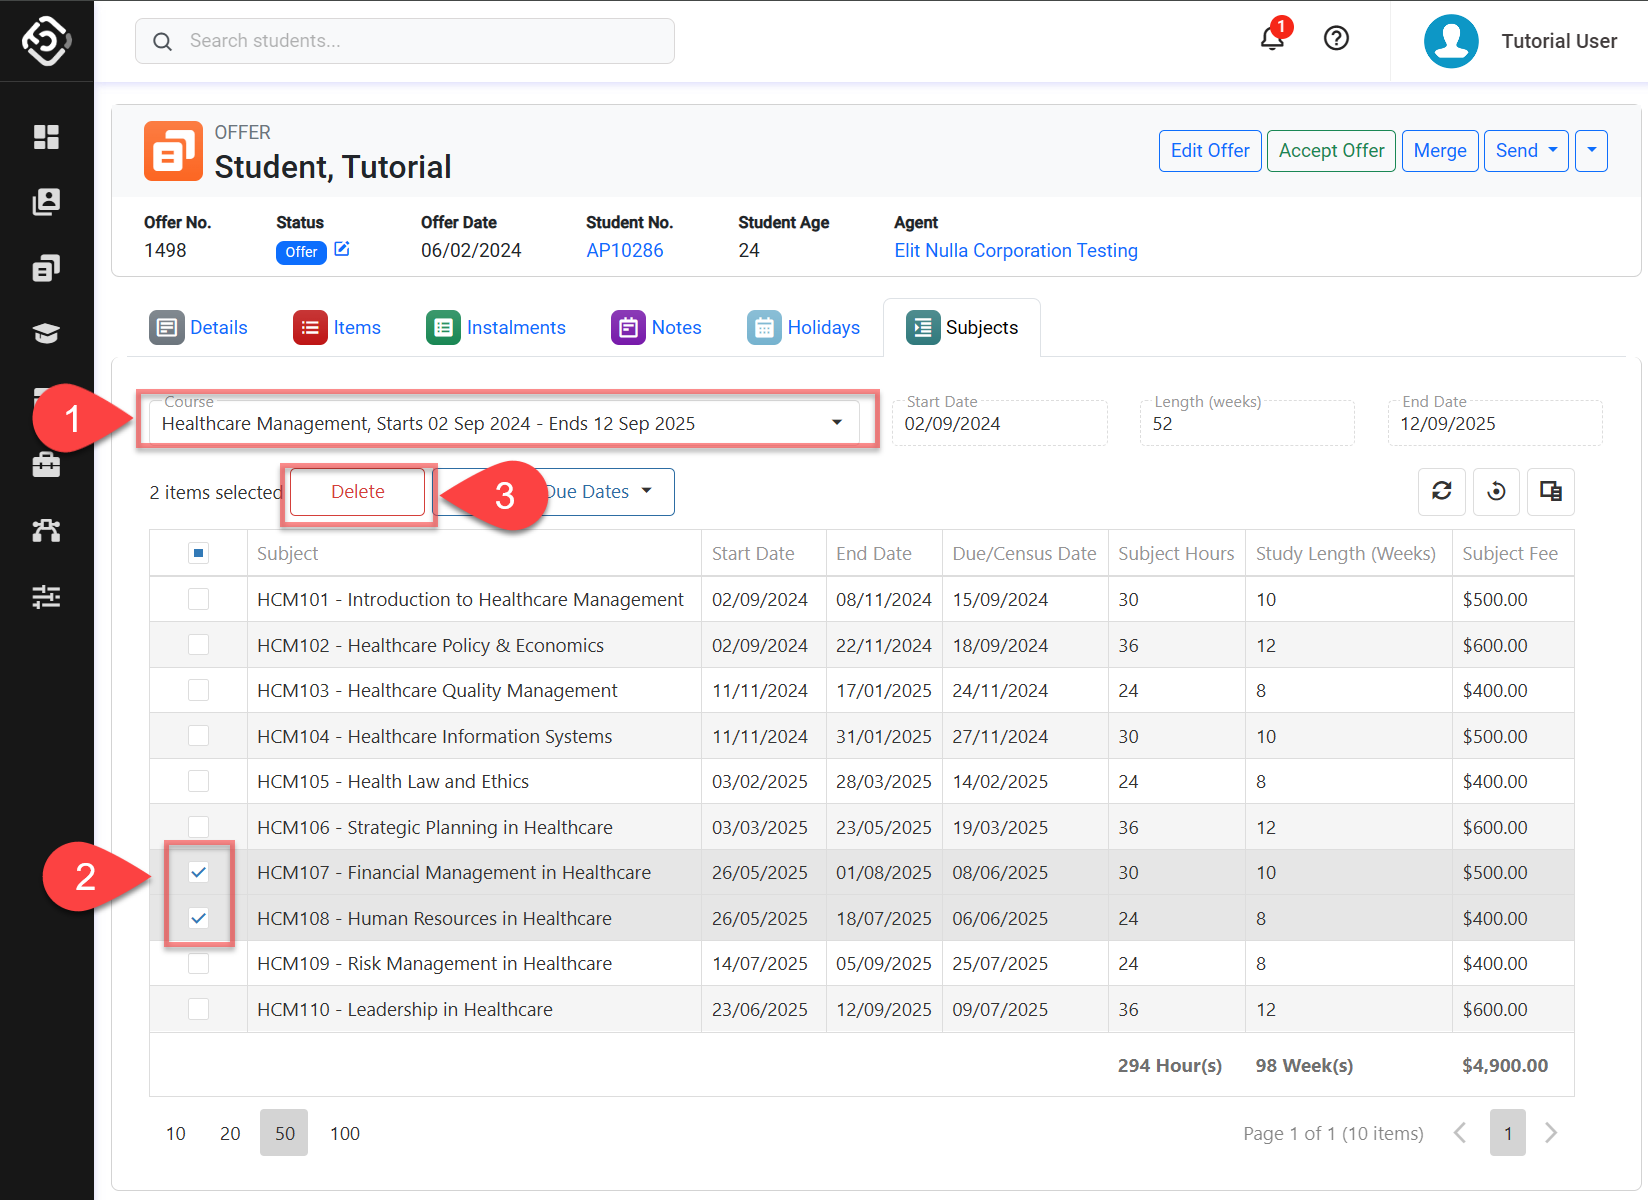Go to next page arrow
Screen dimensions: 1648x1200
(1551, 1133)
